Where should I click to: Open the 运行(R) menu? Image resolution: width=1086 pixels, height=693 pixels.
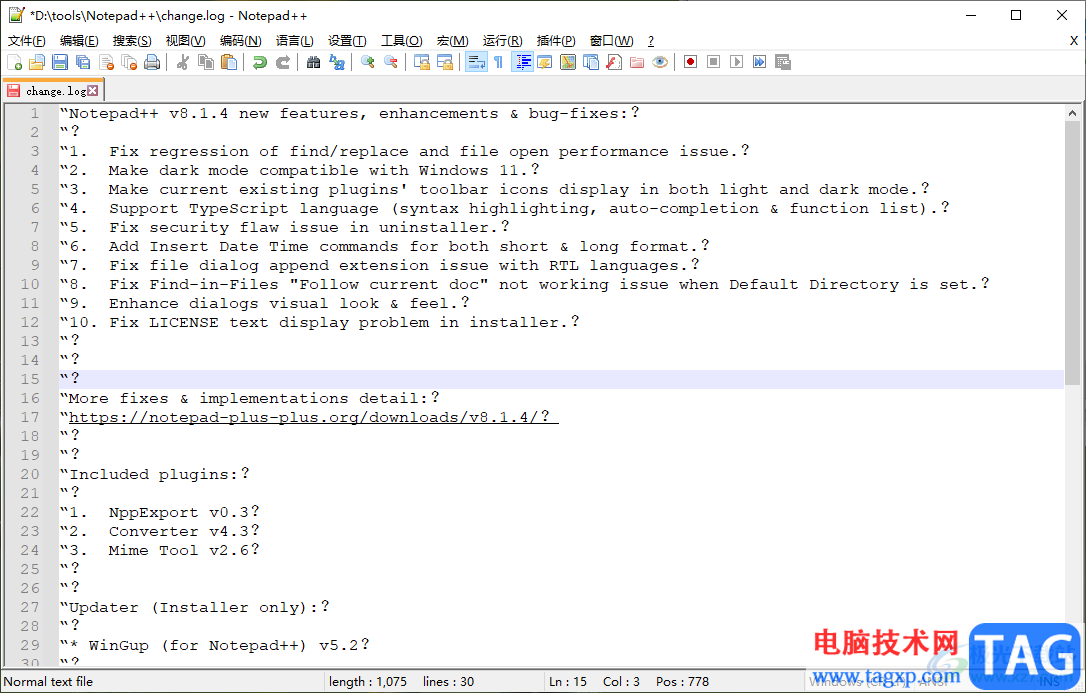pos(503,41)
